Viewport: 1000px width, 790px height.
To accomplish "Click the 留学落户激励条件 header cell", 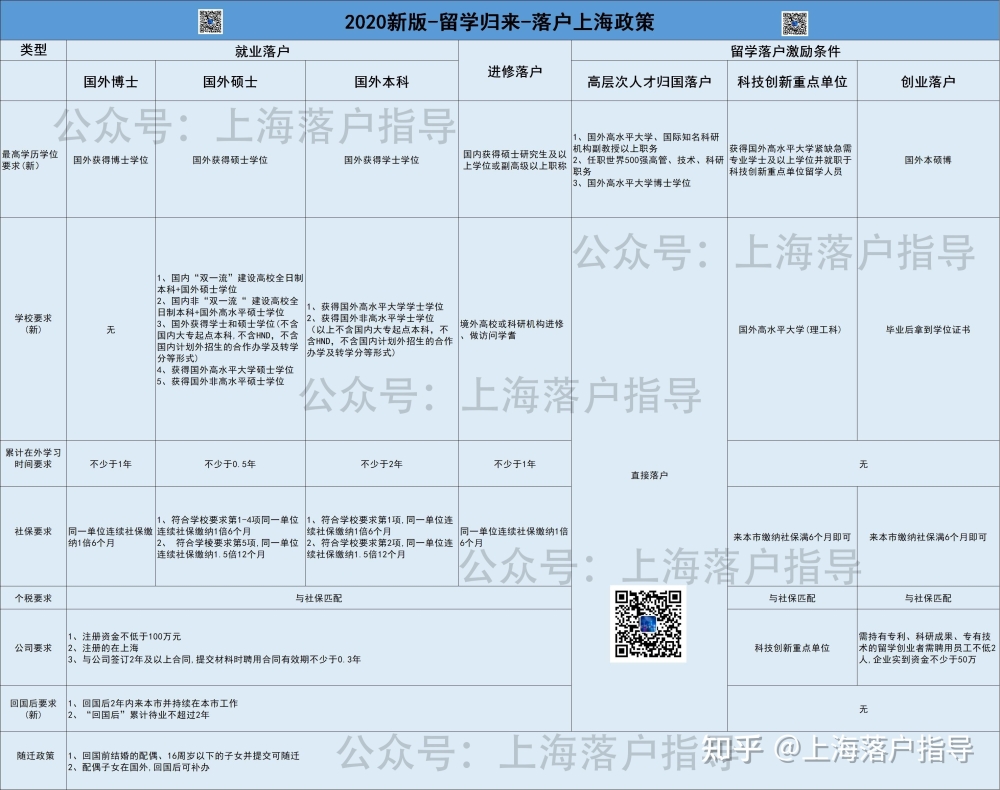I will 785,51.
